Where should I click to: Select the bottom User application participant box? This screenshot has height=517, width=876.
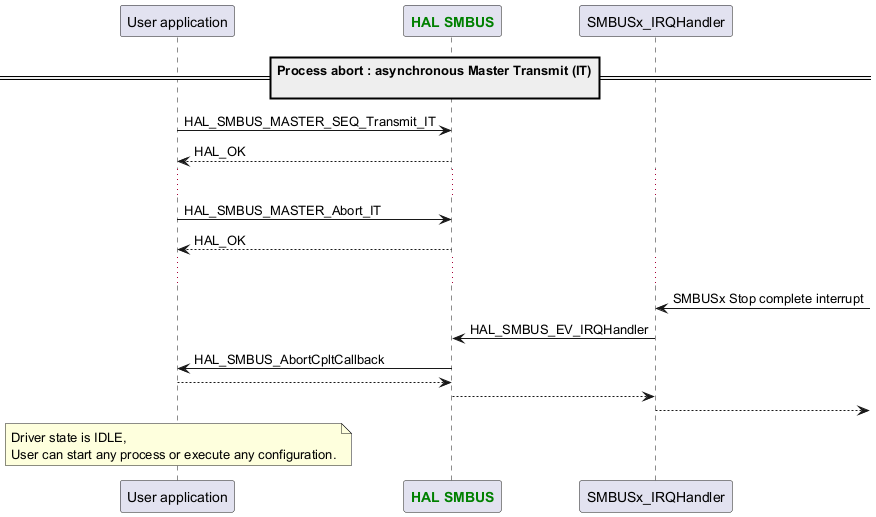[x=177, y=496]
